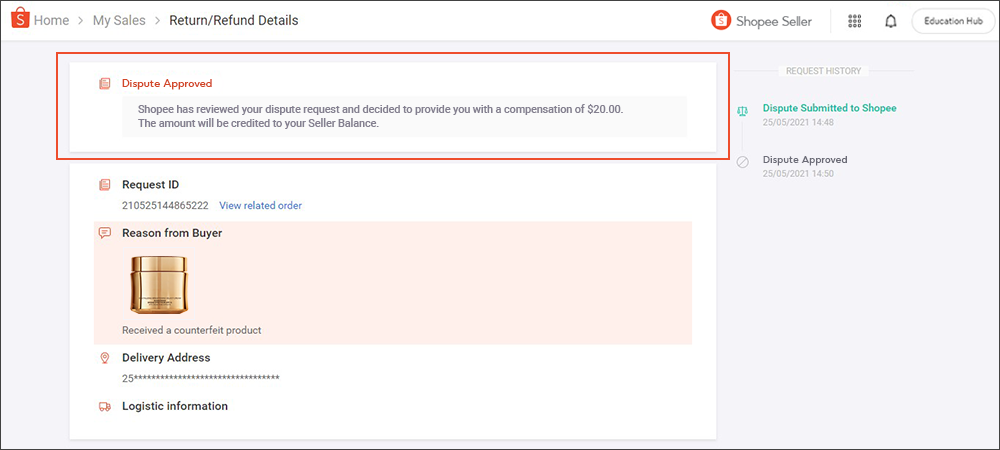Click the Return/Refund Details breadcrumb title
Screen dimensions: 1000x450
(x=233, y=21)
